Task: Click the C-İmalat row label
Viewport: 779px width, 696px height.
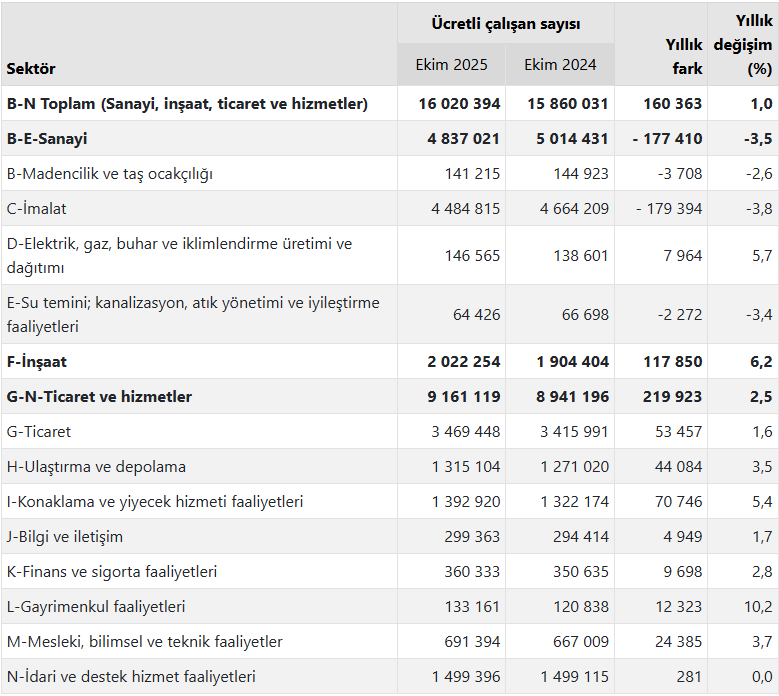Action: tap(37, 209)
